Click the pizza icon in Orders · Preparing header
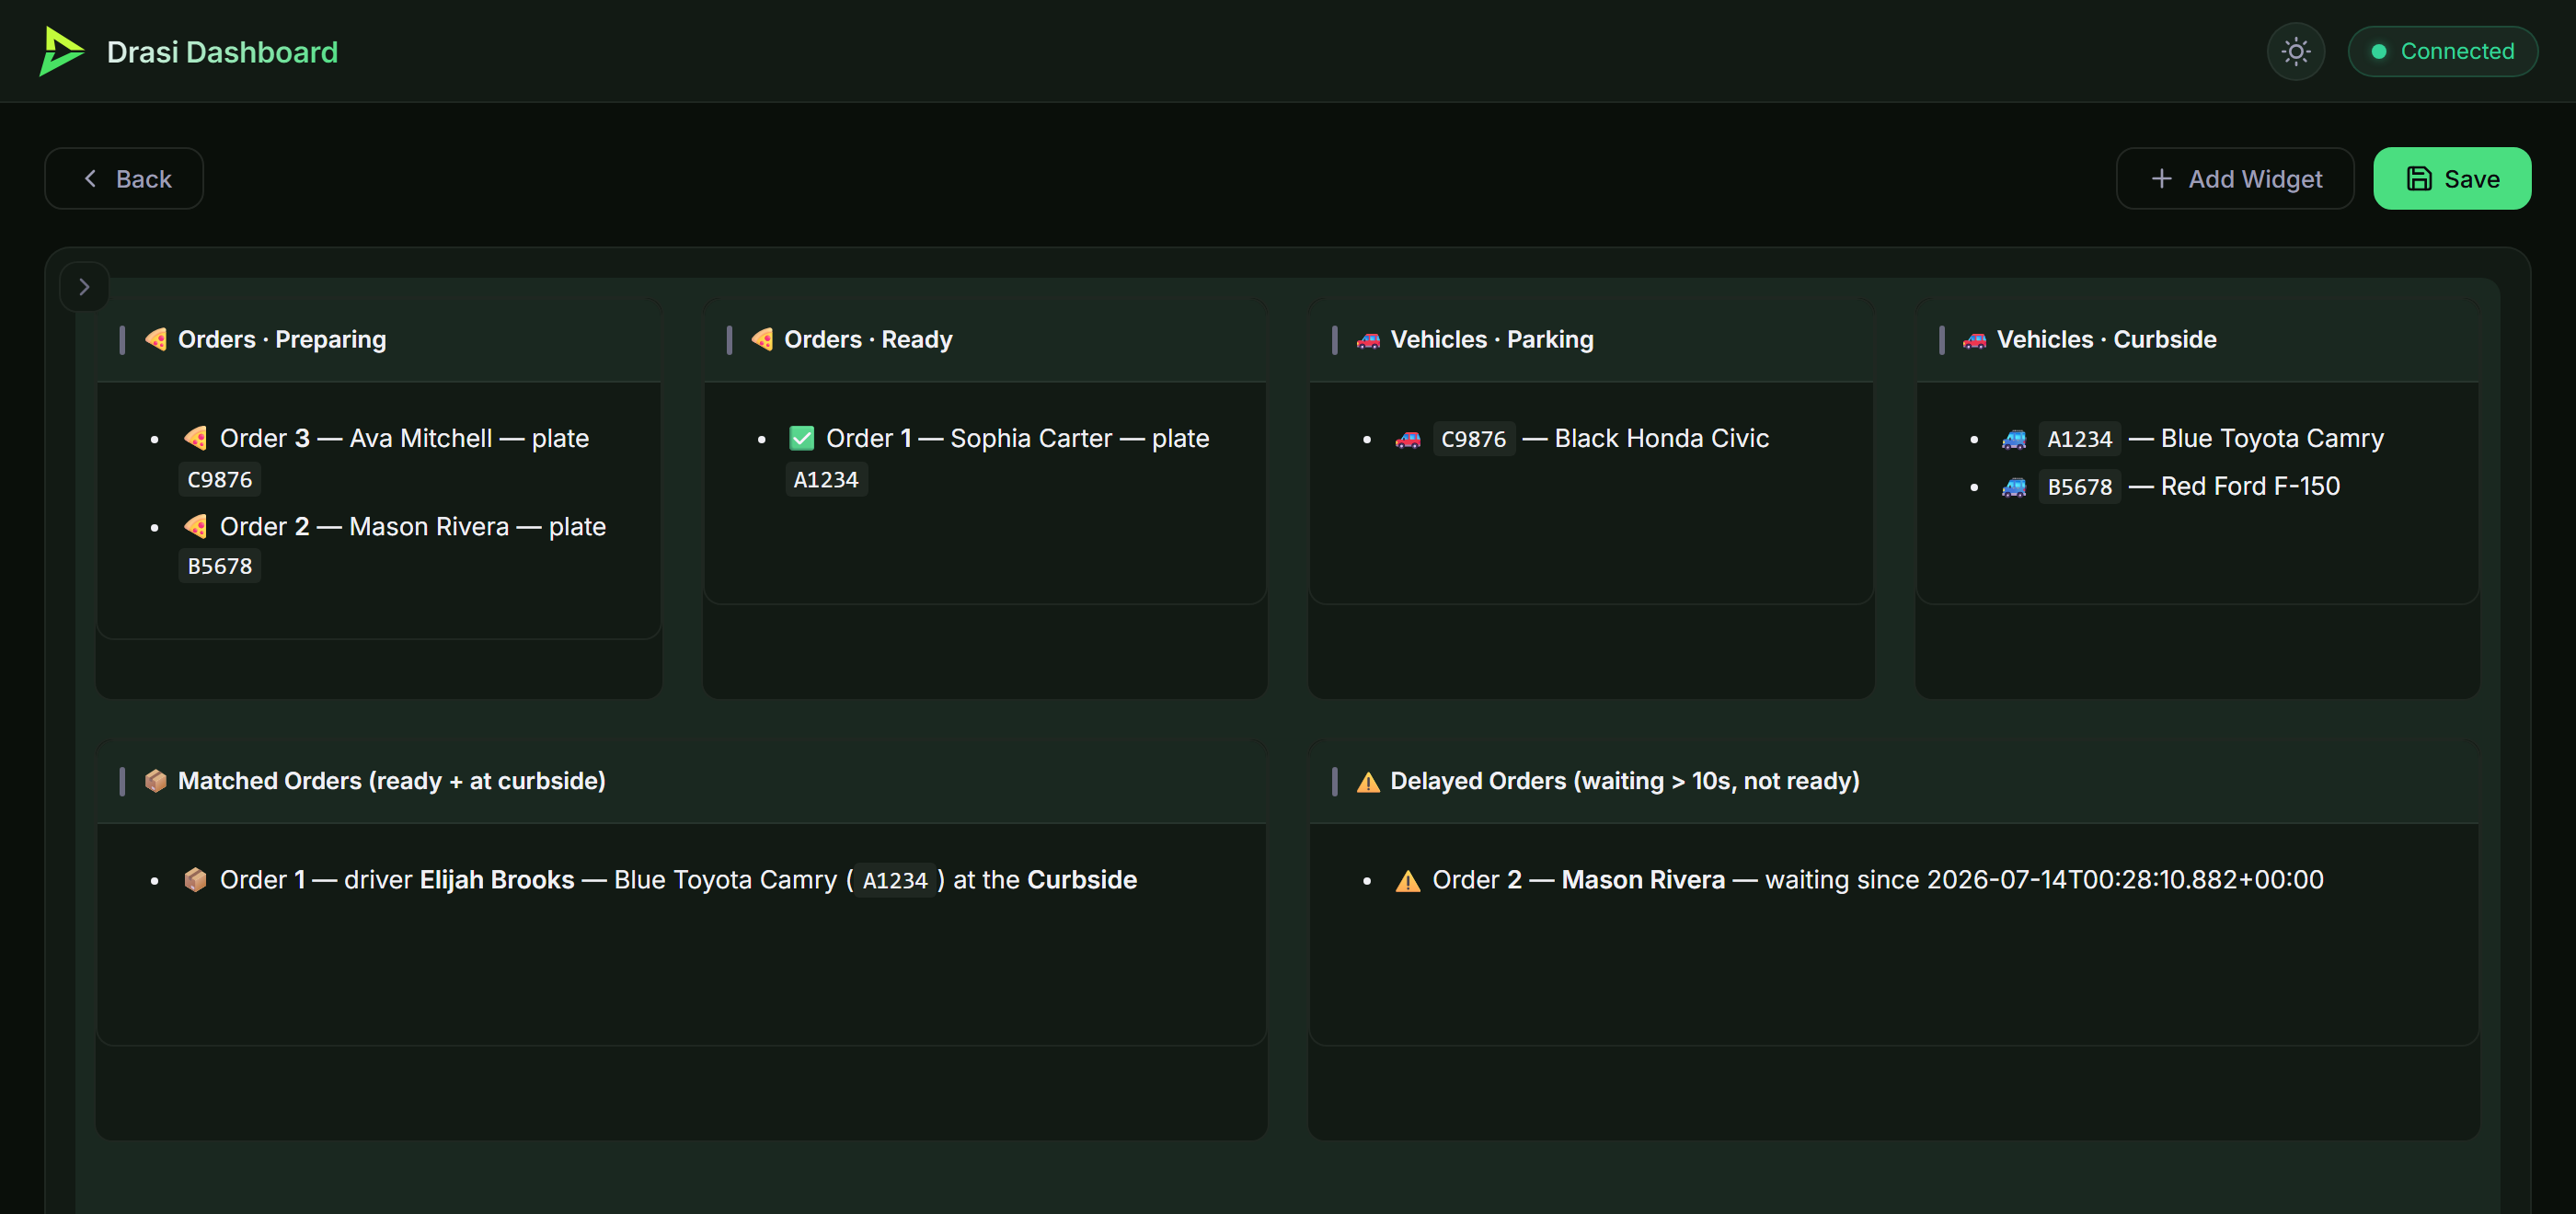The width and height of the screenshot is (2576, 1214). pos(156,339)
